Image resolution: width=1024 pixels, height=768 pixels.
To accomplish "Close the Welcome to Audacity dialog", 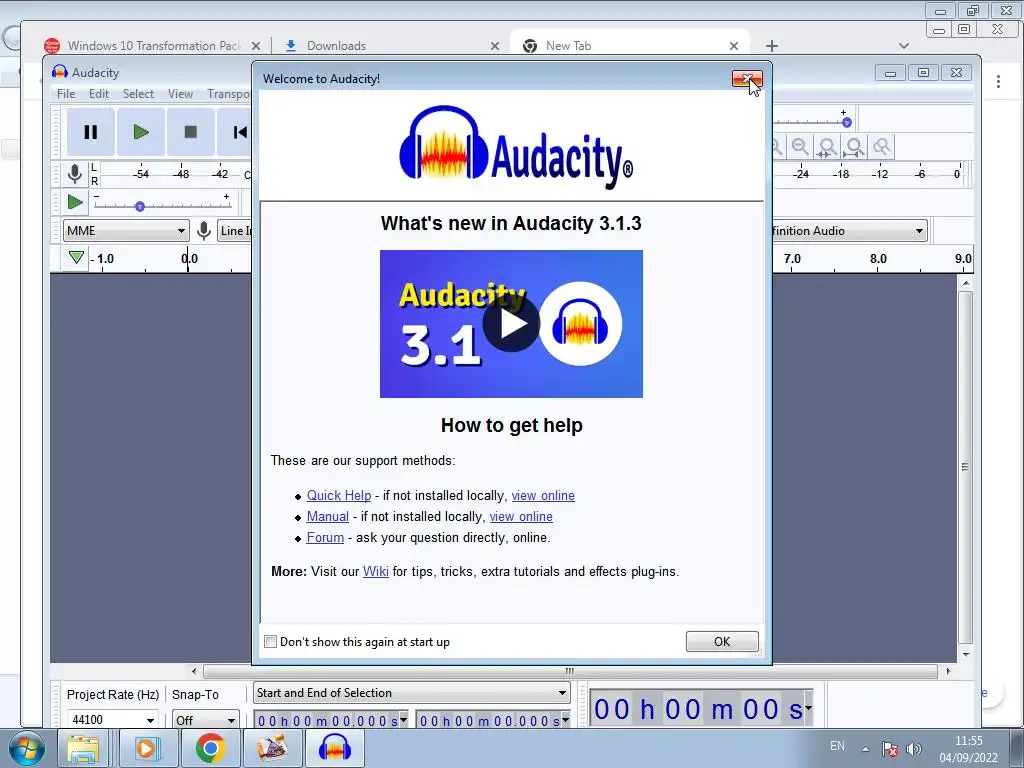I will [747, 79].
